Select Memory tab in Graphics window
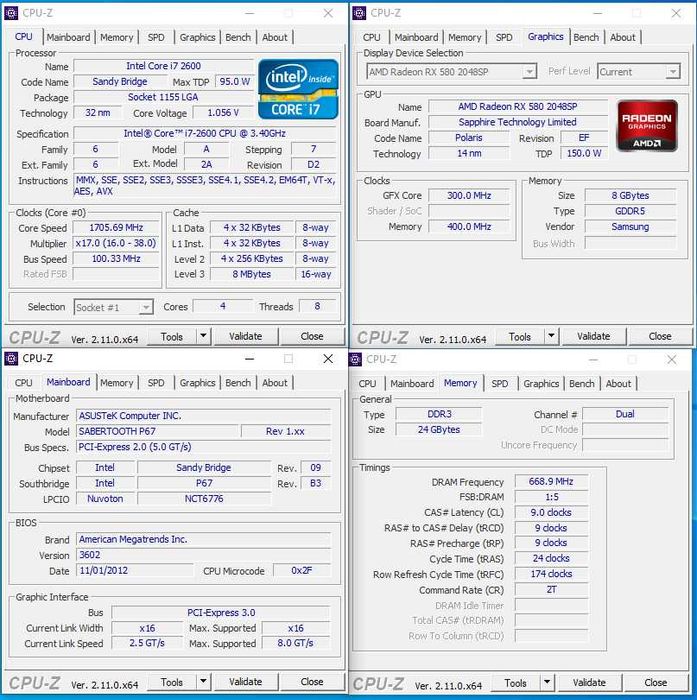The image size is (697, 700). point(464,37)
